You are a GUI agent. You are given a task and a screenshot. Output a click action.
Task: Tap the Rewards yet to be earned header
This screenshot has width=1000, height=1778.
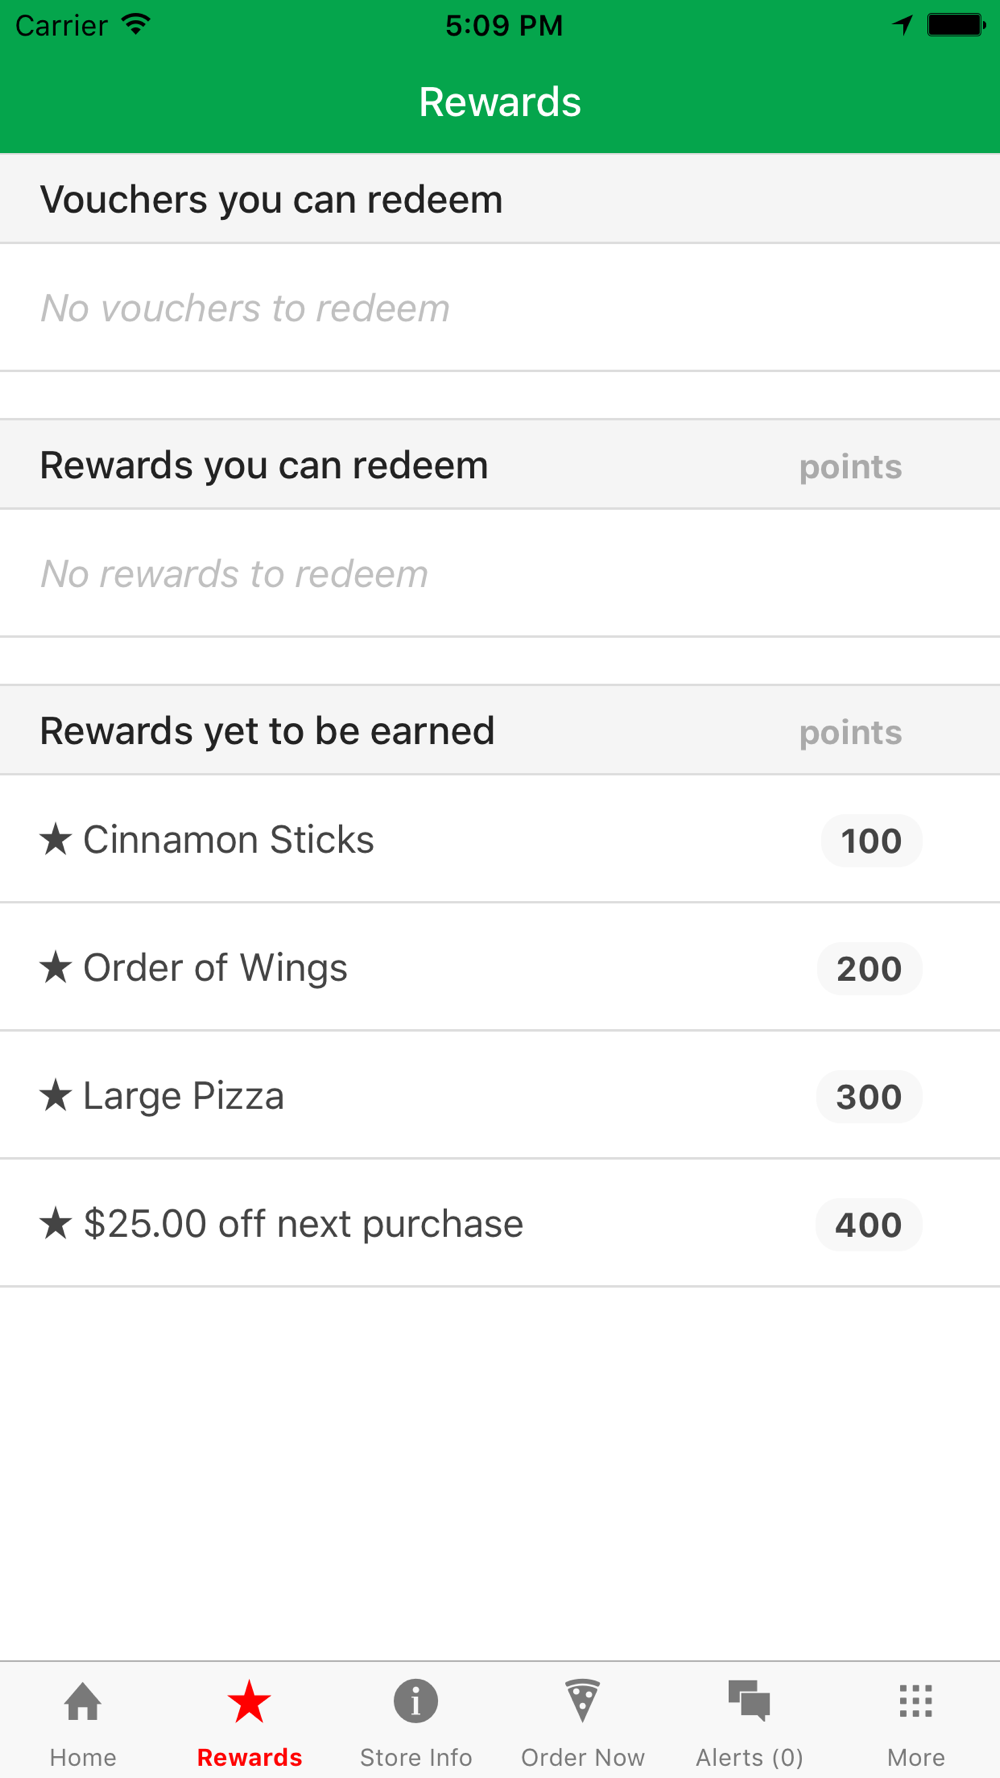pos(267,731)
